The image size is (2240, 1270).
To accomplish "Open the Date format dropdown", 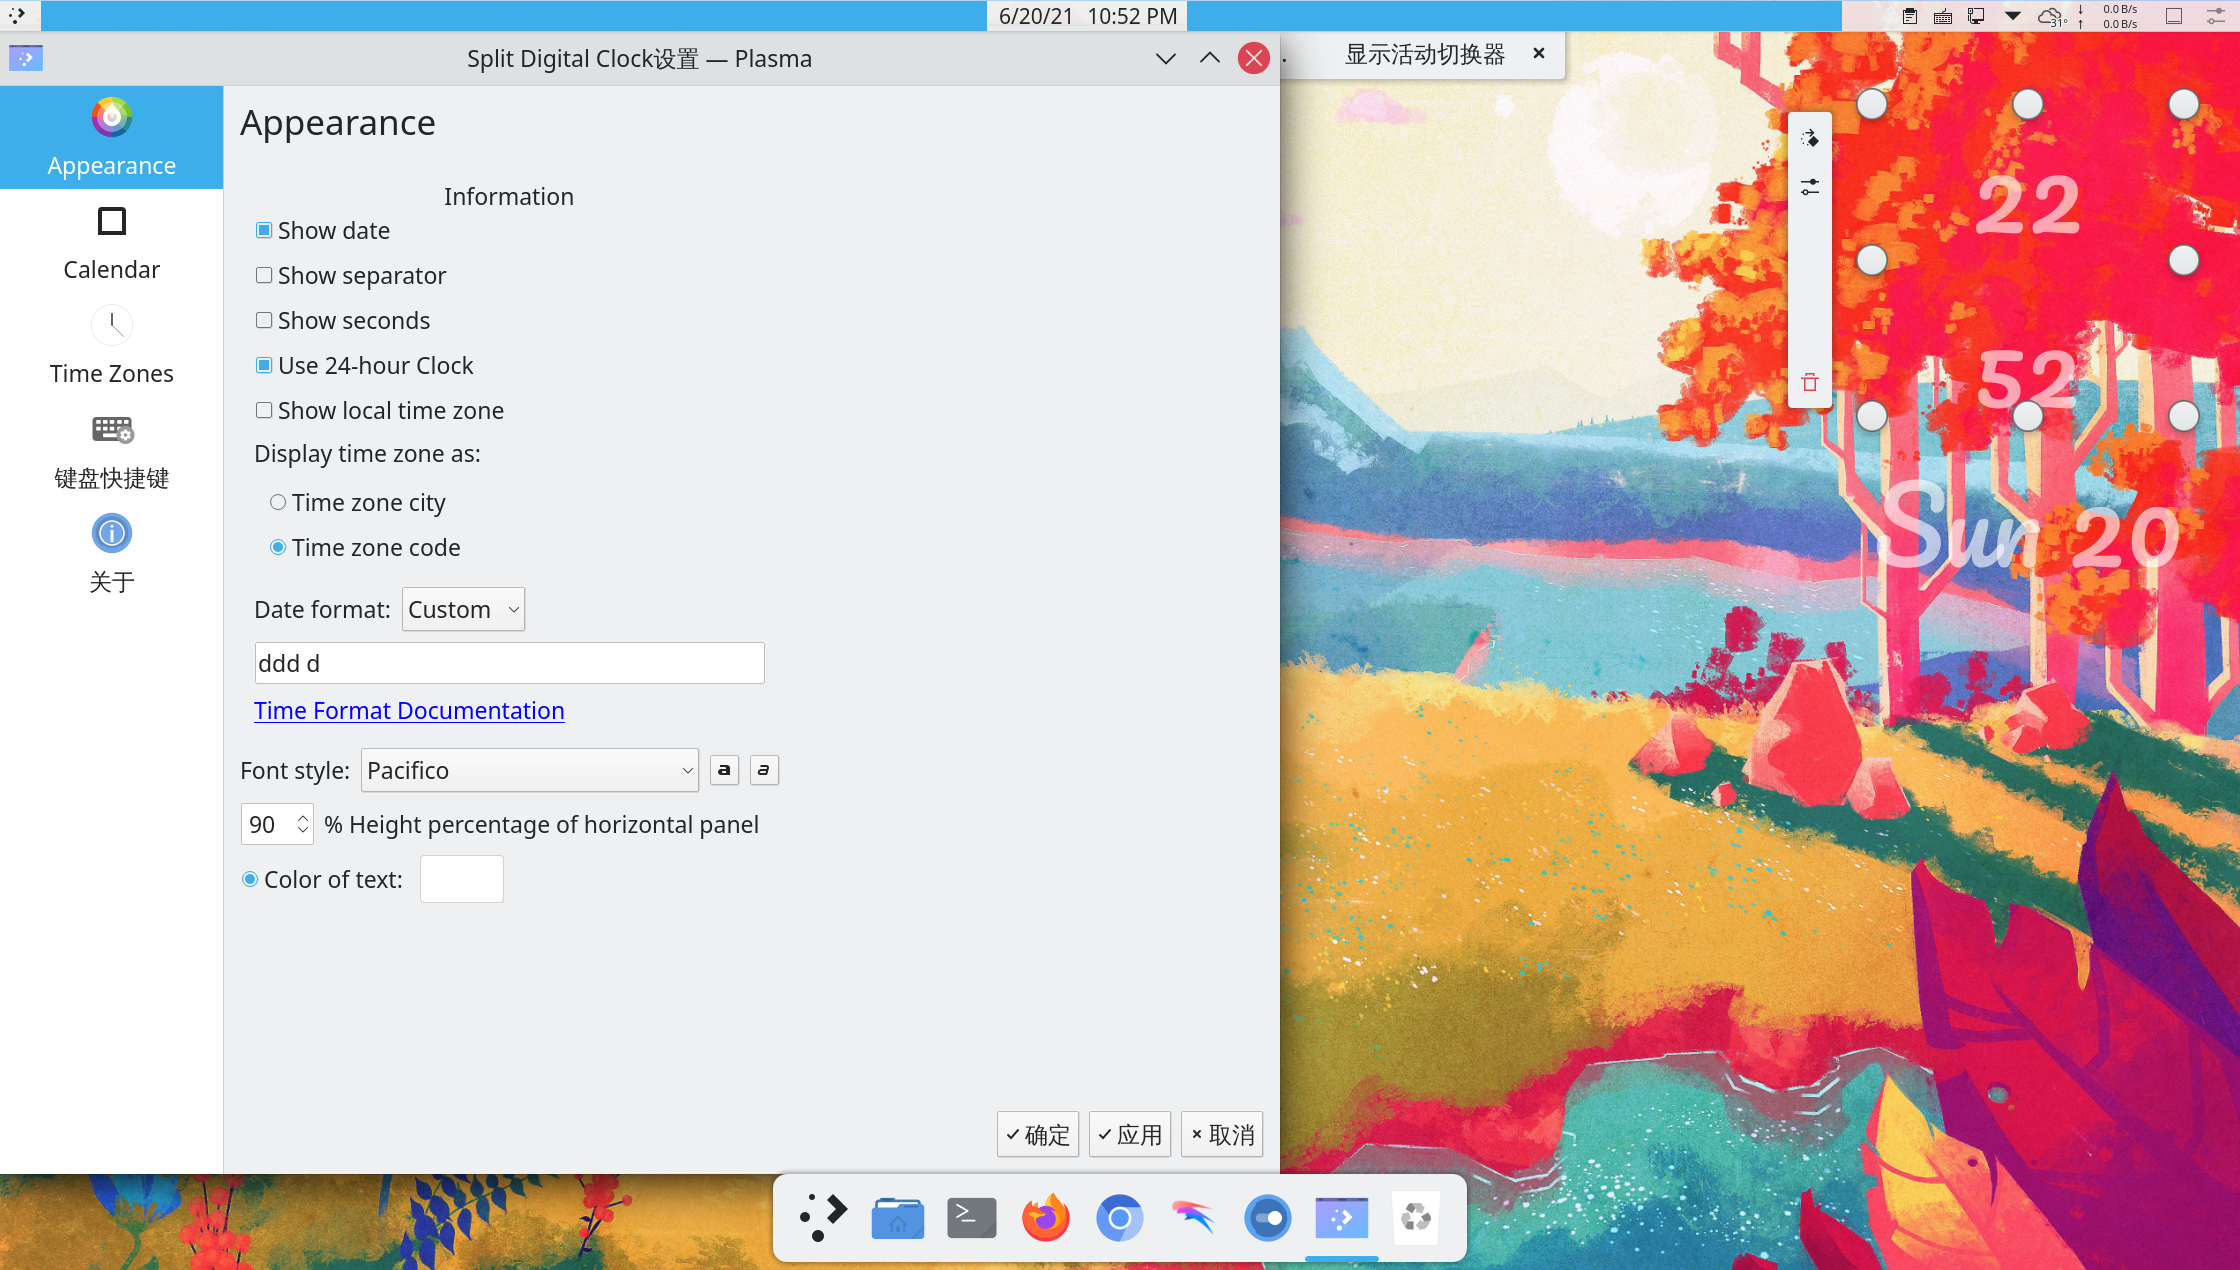I will coord(463,610).
